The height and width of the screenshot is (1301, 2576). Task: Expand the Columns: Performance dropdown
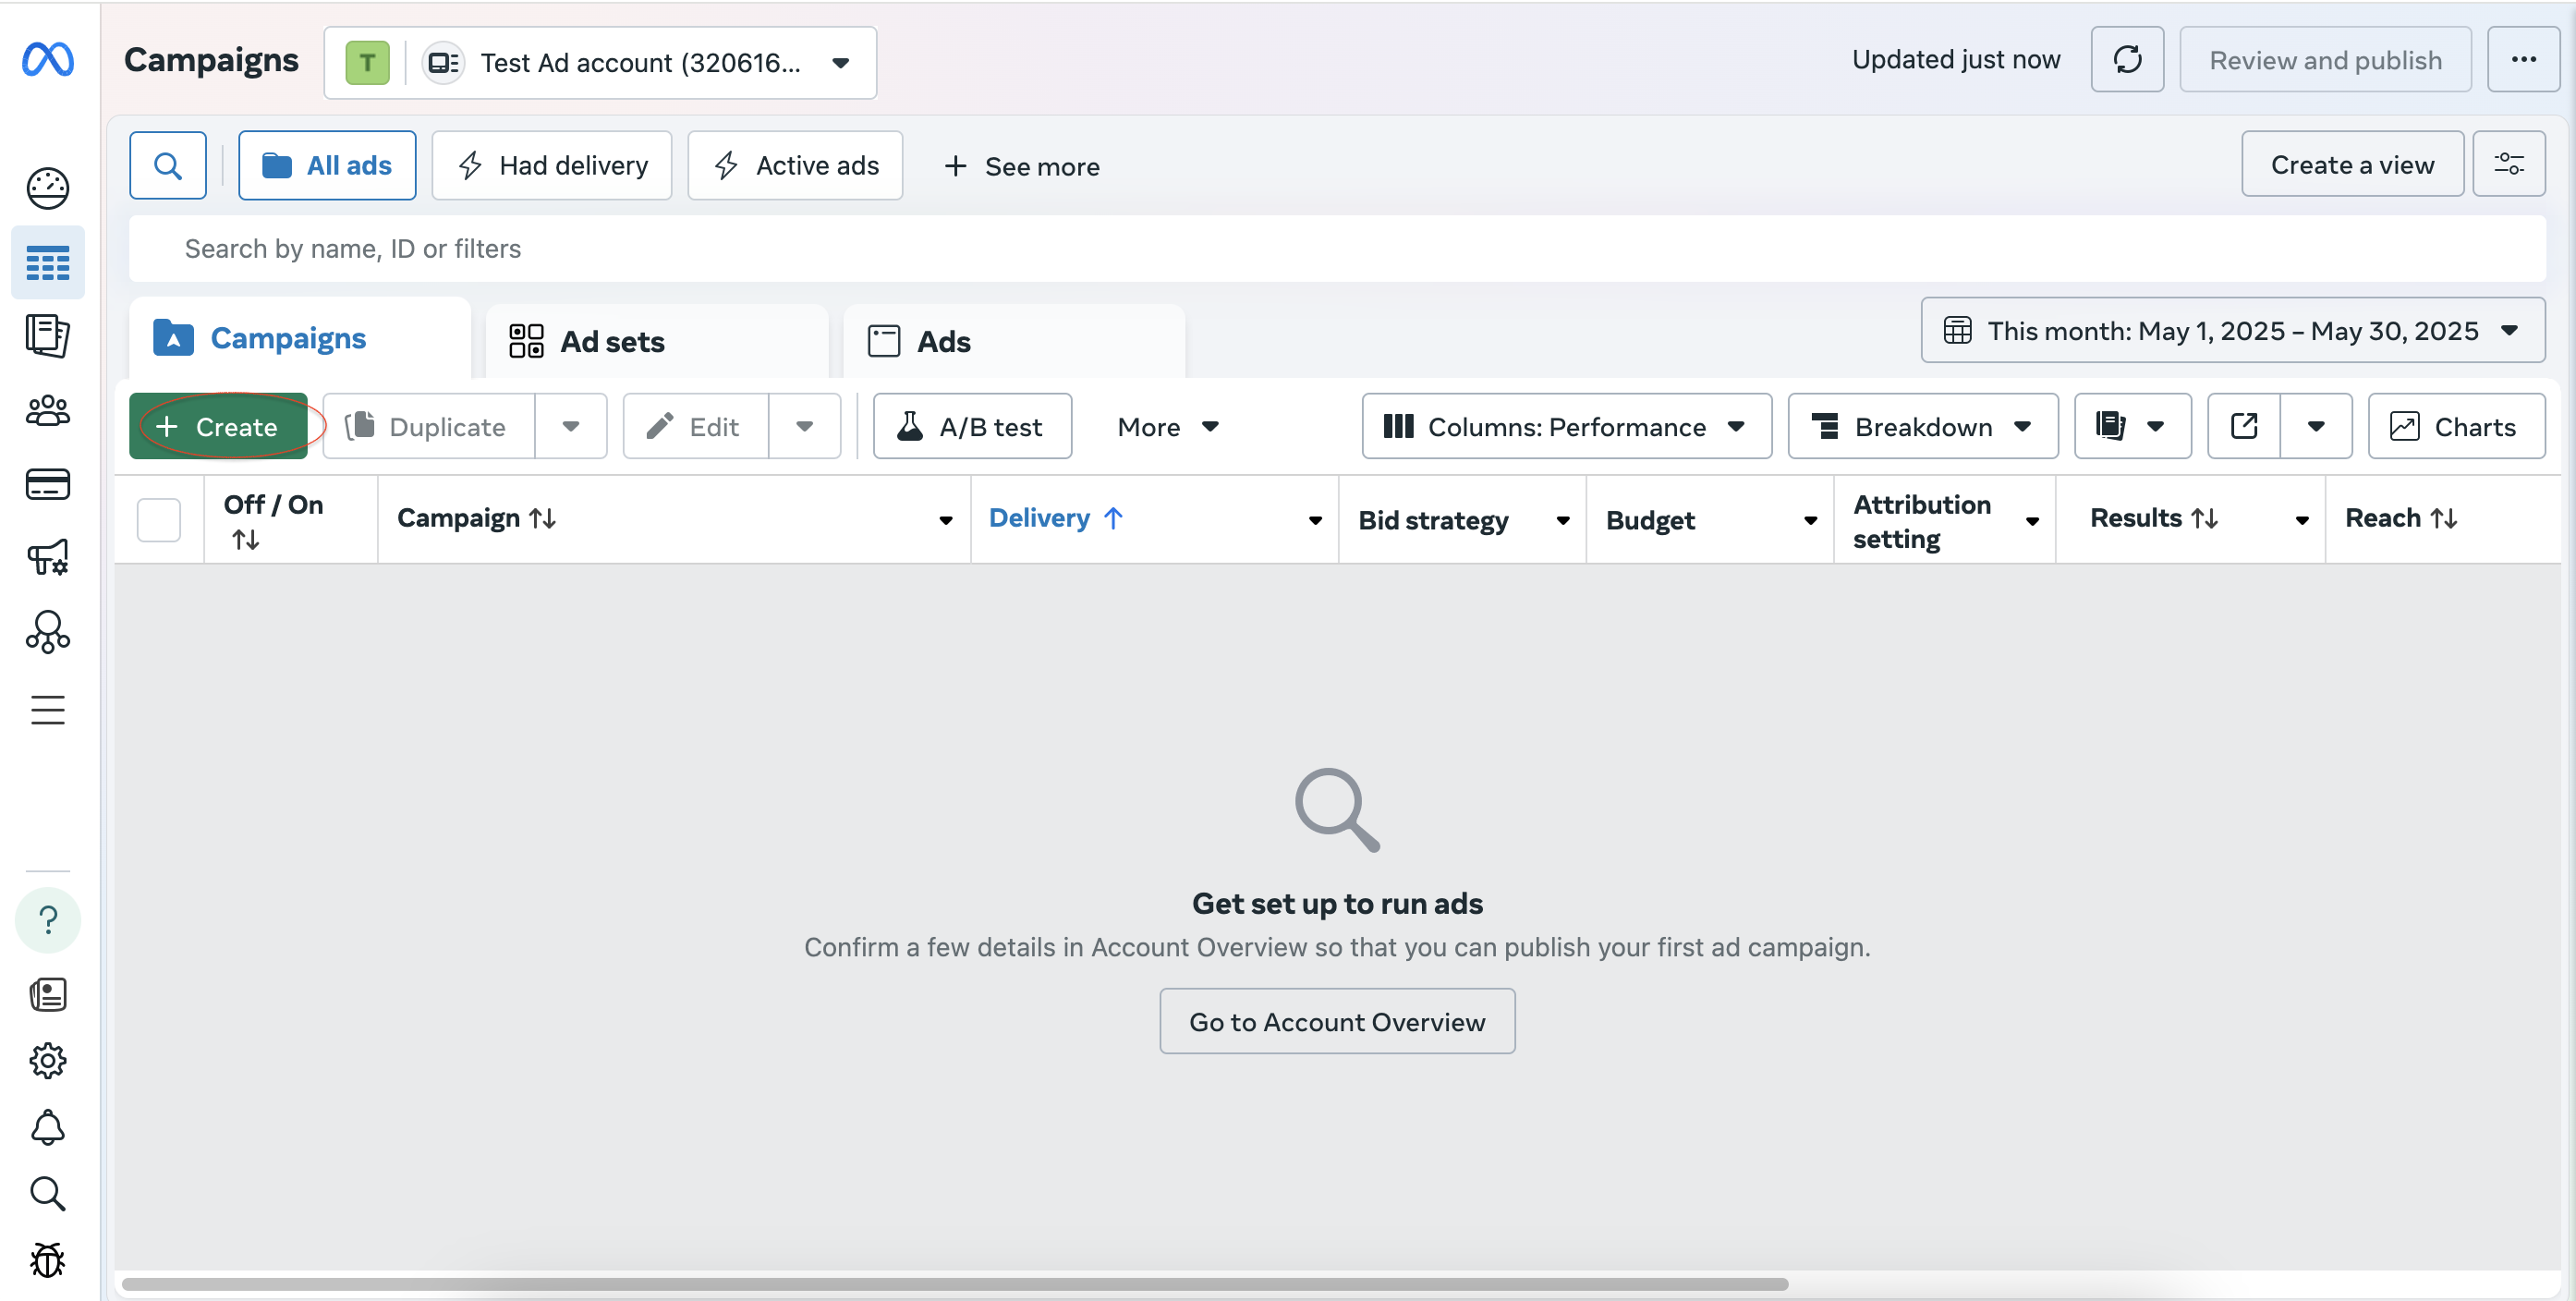point(1566,426)
